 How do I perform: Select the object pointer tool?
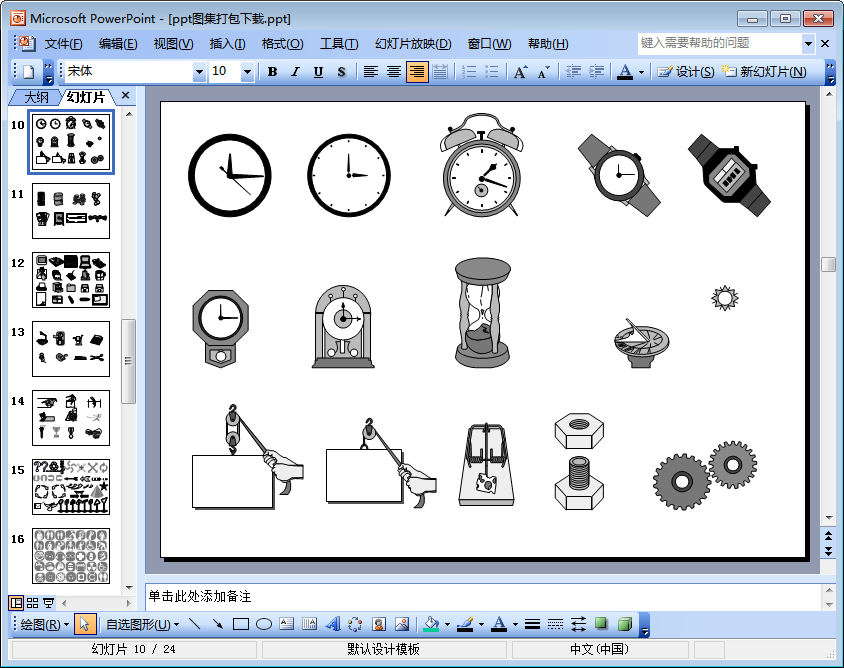[x=85, y=624]
